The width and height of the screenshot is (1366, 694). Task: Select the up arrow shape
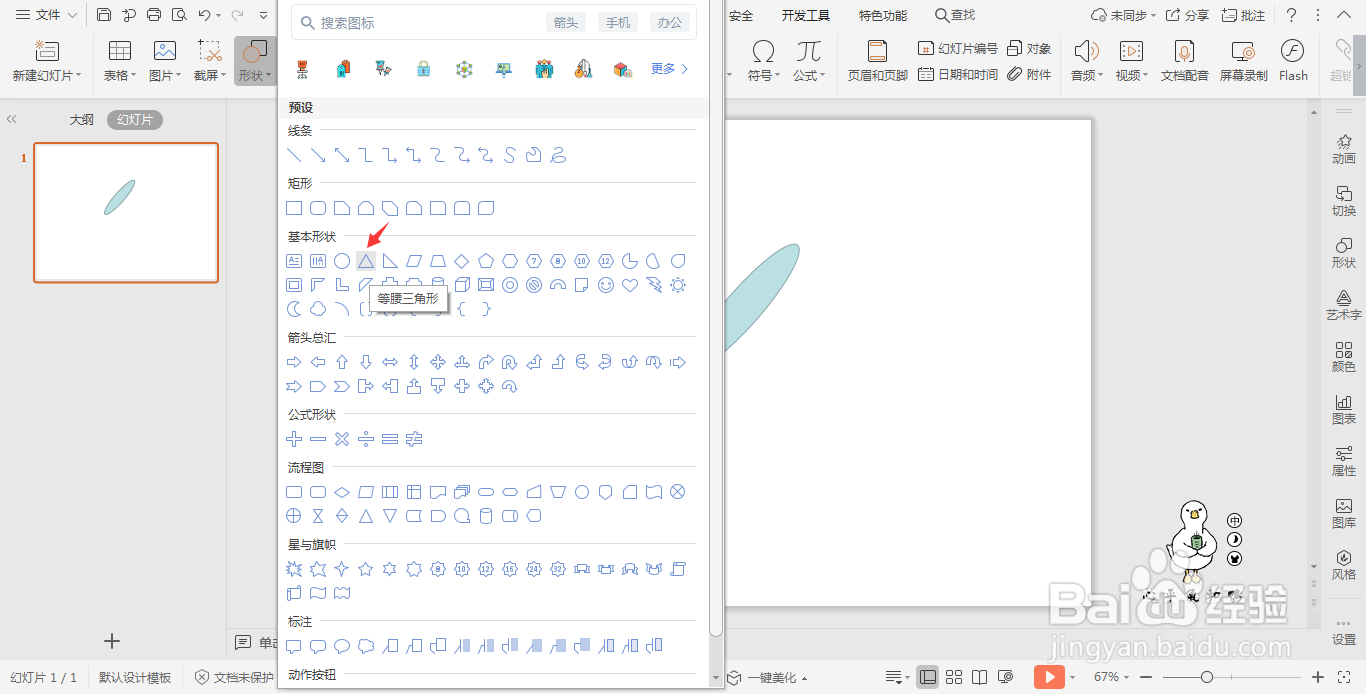pyautogui.click(x=342, y=362)
